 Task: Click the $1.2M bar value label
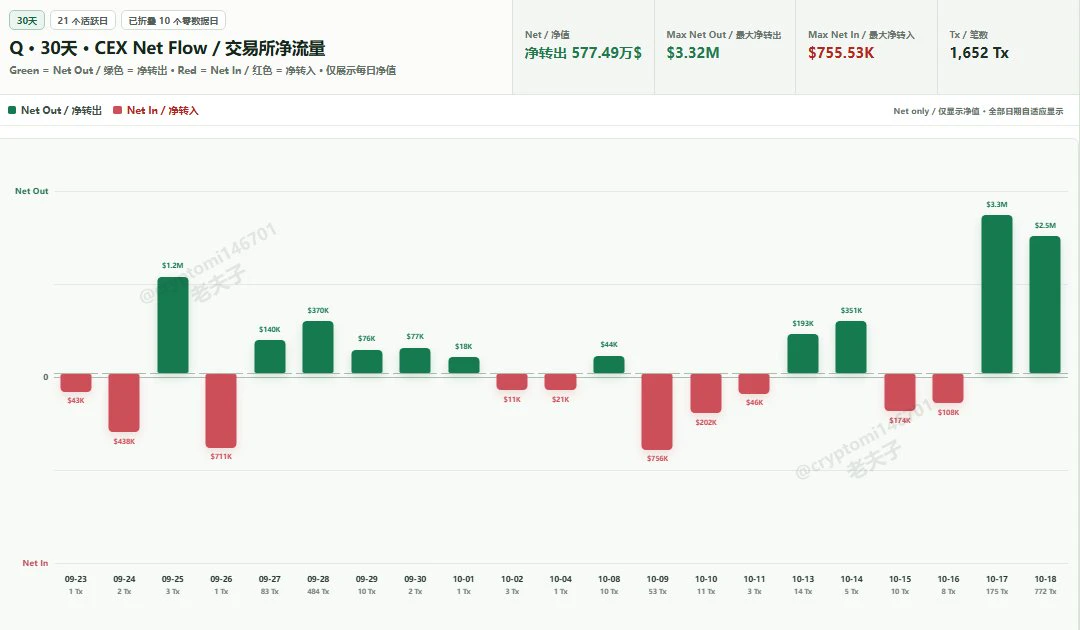pos(173,265)
